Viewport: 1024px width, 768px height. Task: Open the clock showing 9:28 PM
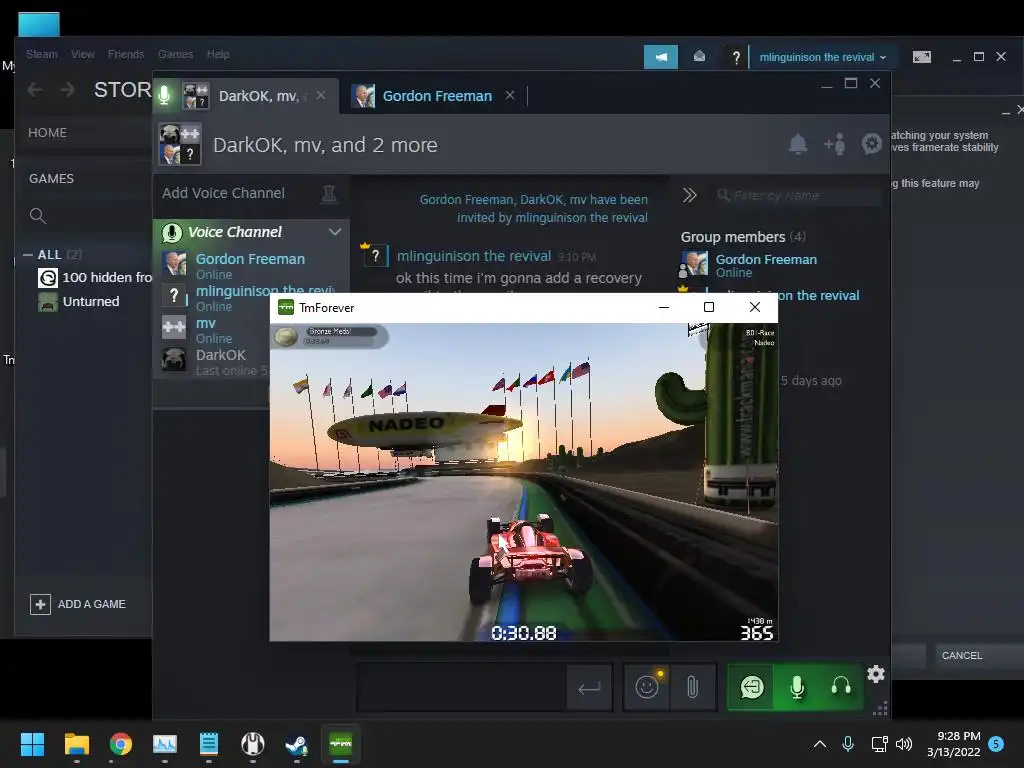pyautogui.click(x=953, y=744)
